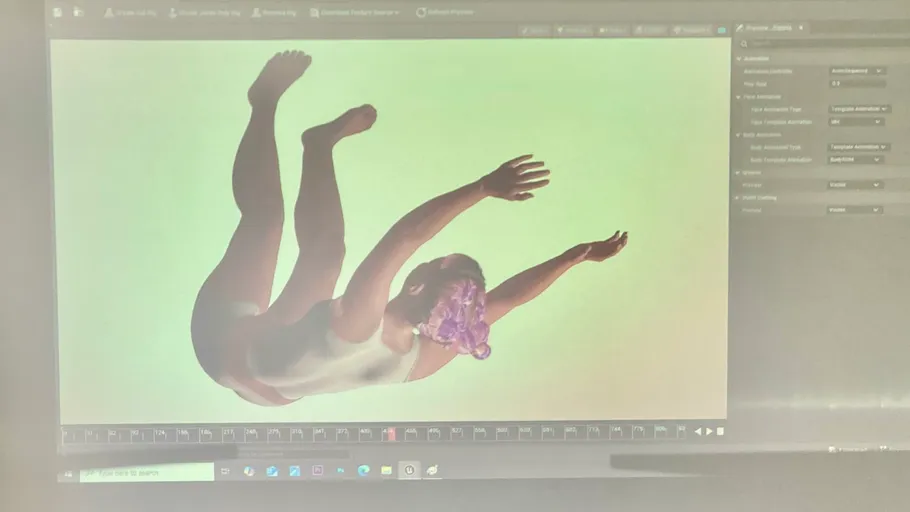The width and height of the screenshot is (910, 512).
Task: Click the Play Rate label
Action: pyautogui.click(x=755, y=84)
